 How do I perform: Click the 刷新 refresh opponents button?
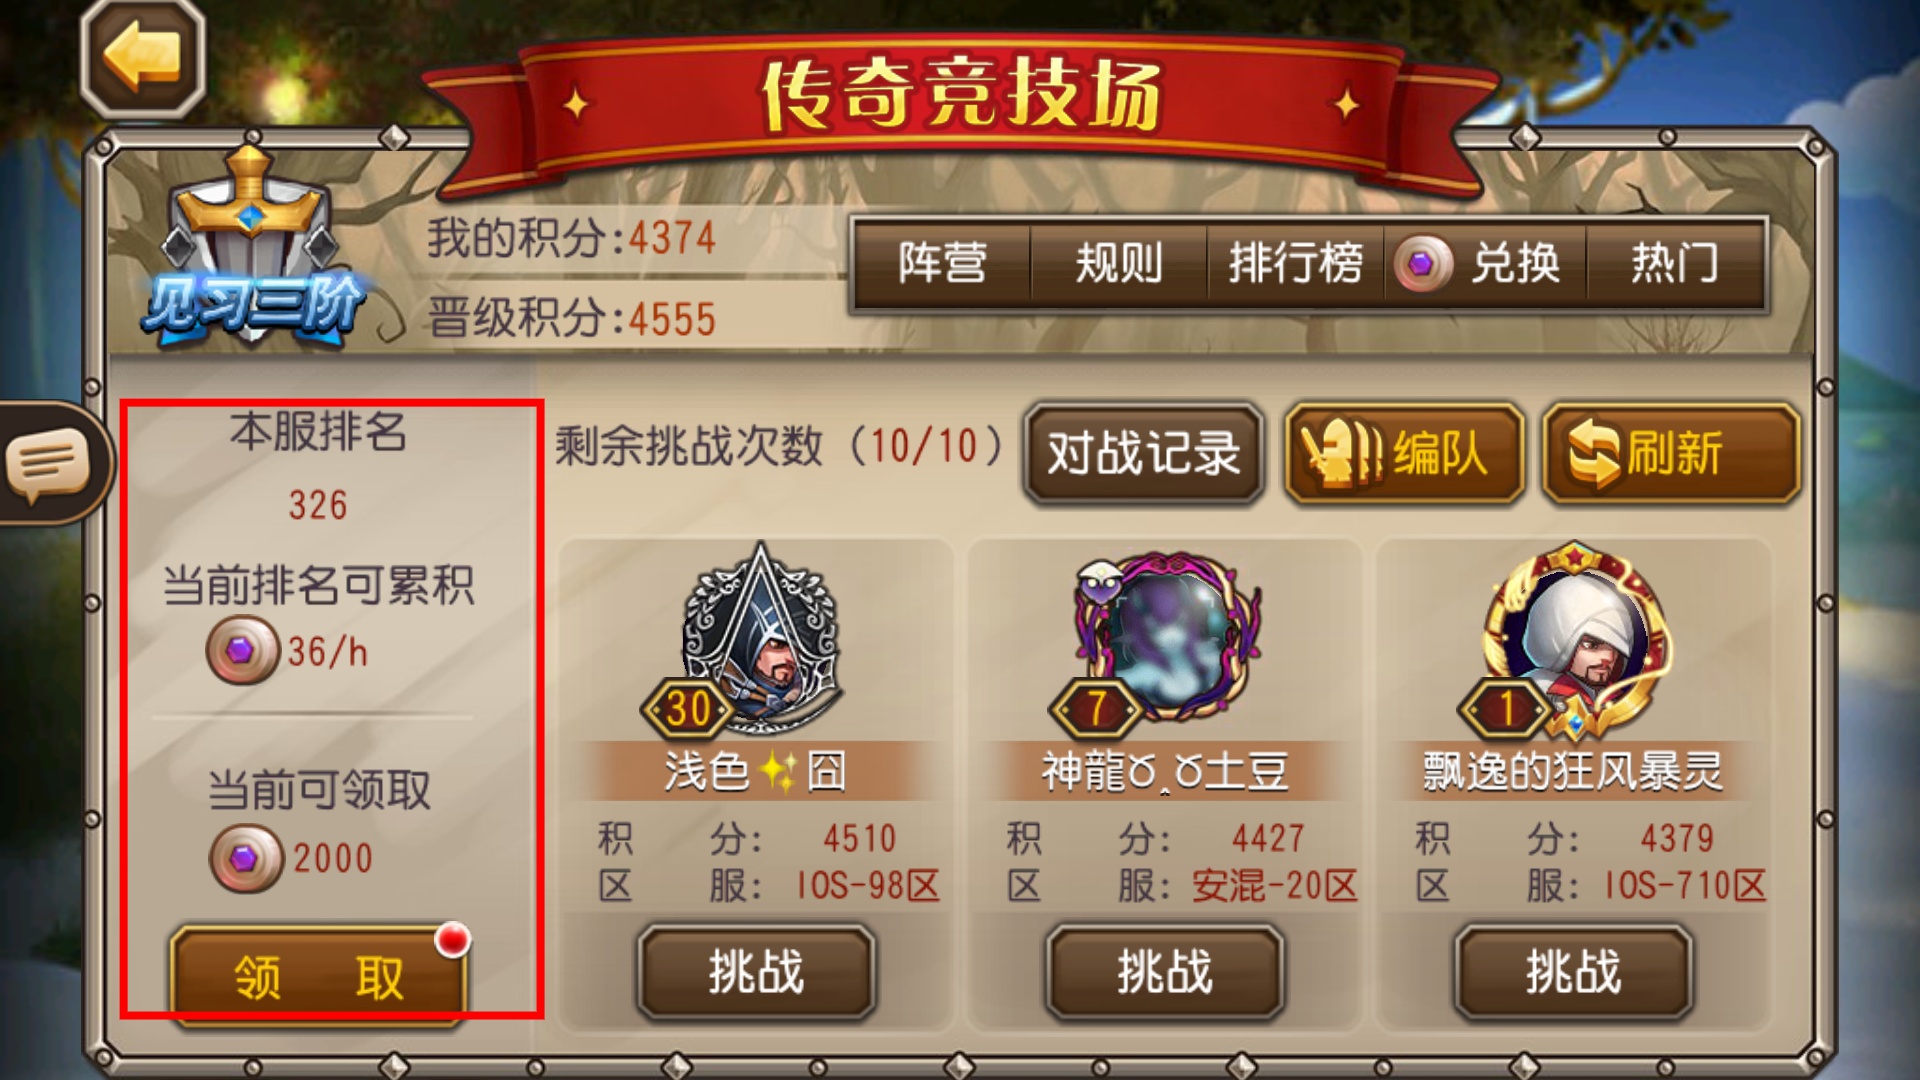click(x=1671, y=453)
